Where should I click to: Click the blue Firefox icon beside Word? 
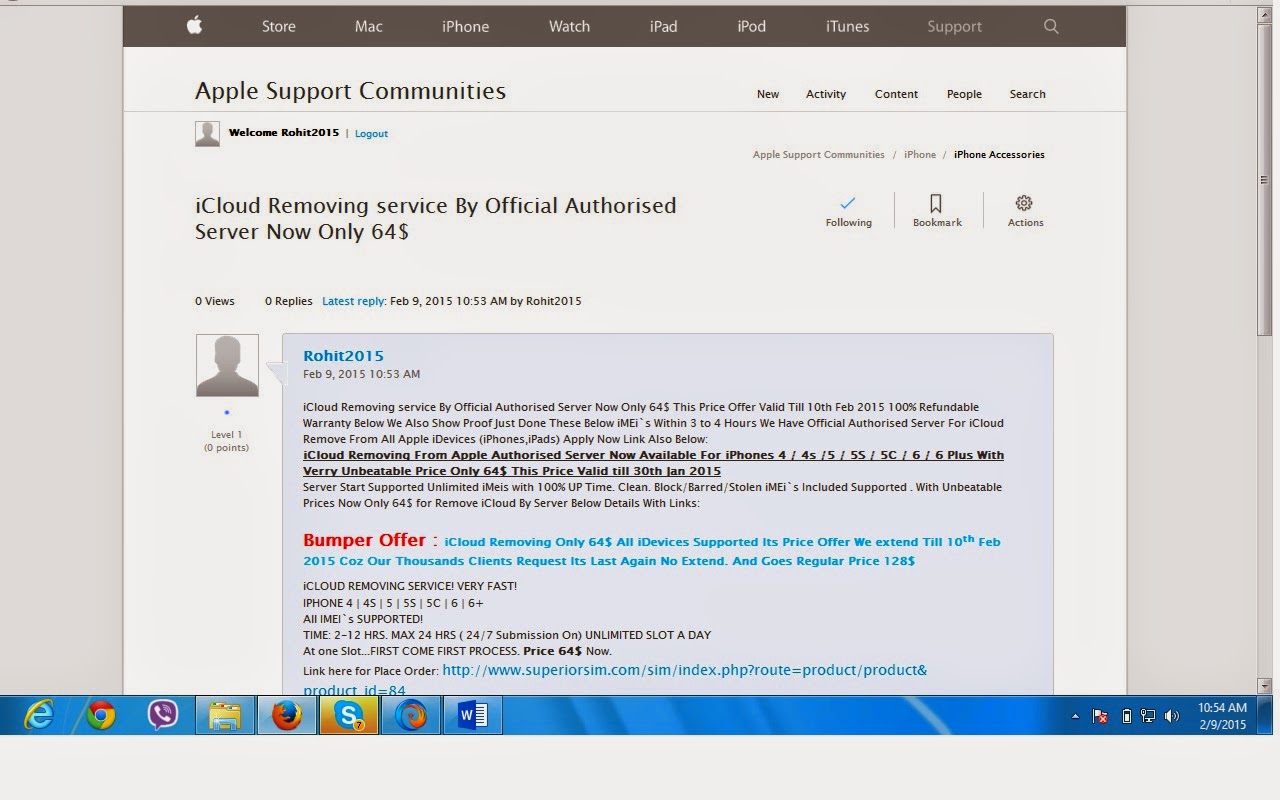(411, 715)
